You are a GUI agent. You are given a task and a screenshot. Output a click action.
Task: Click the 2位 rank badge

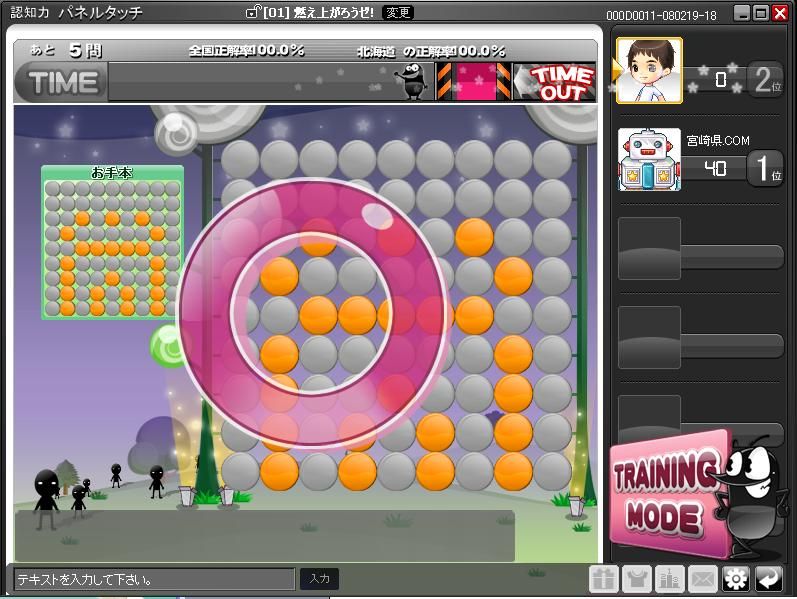[x=765, y=80]
